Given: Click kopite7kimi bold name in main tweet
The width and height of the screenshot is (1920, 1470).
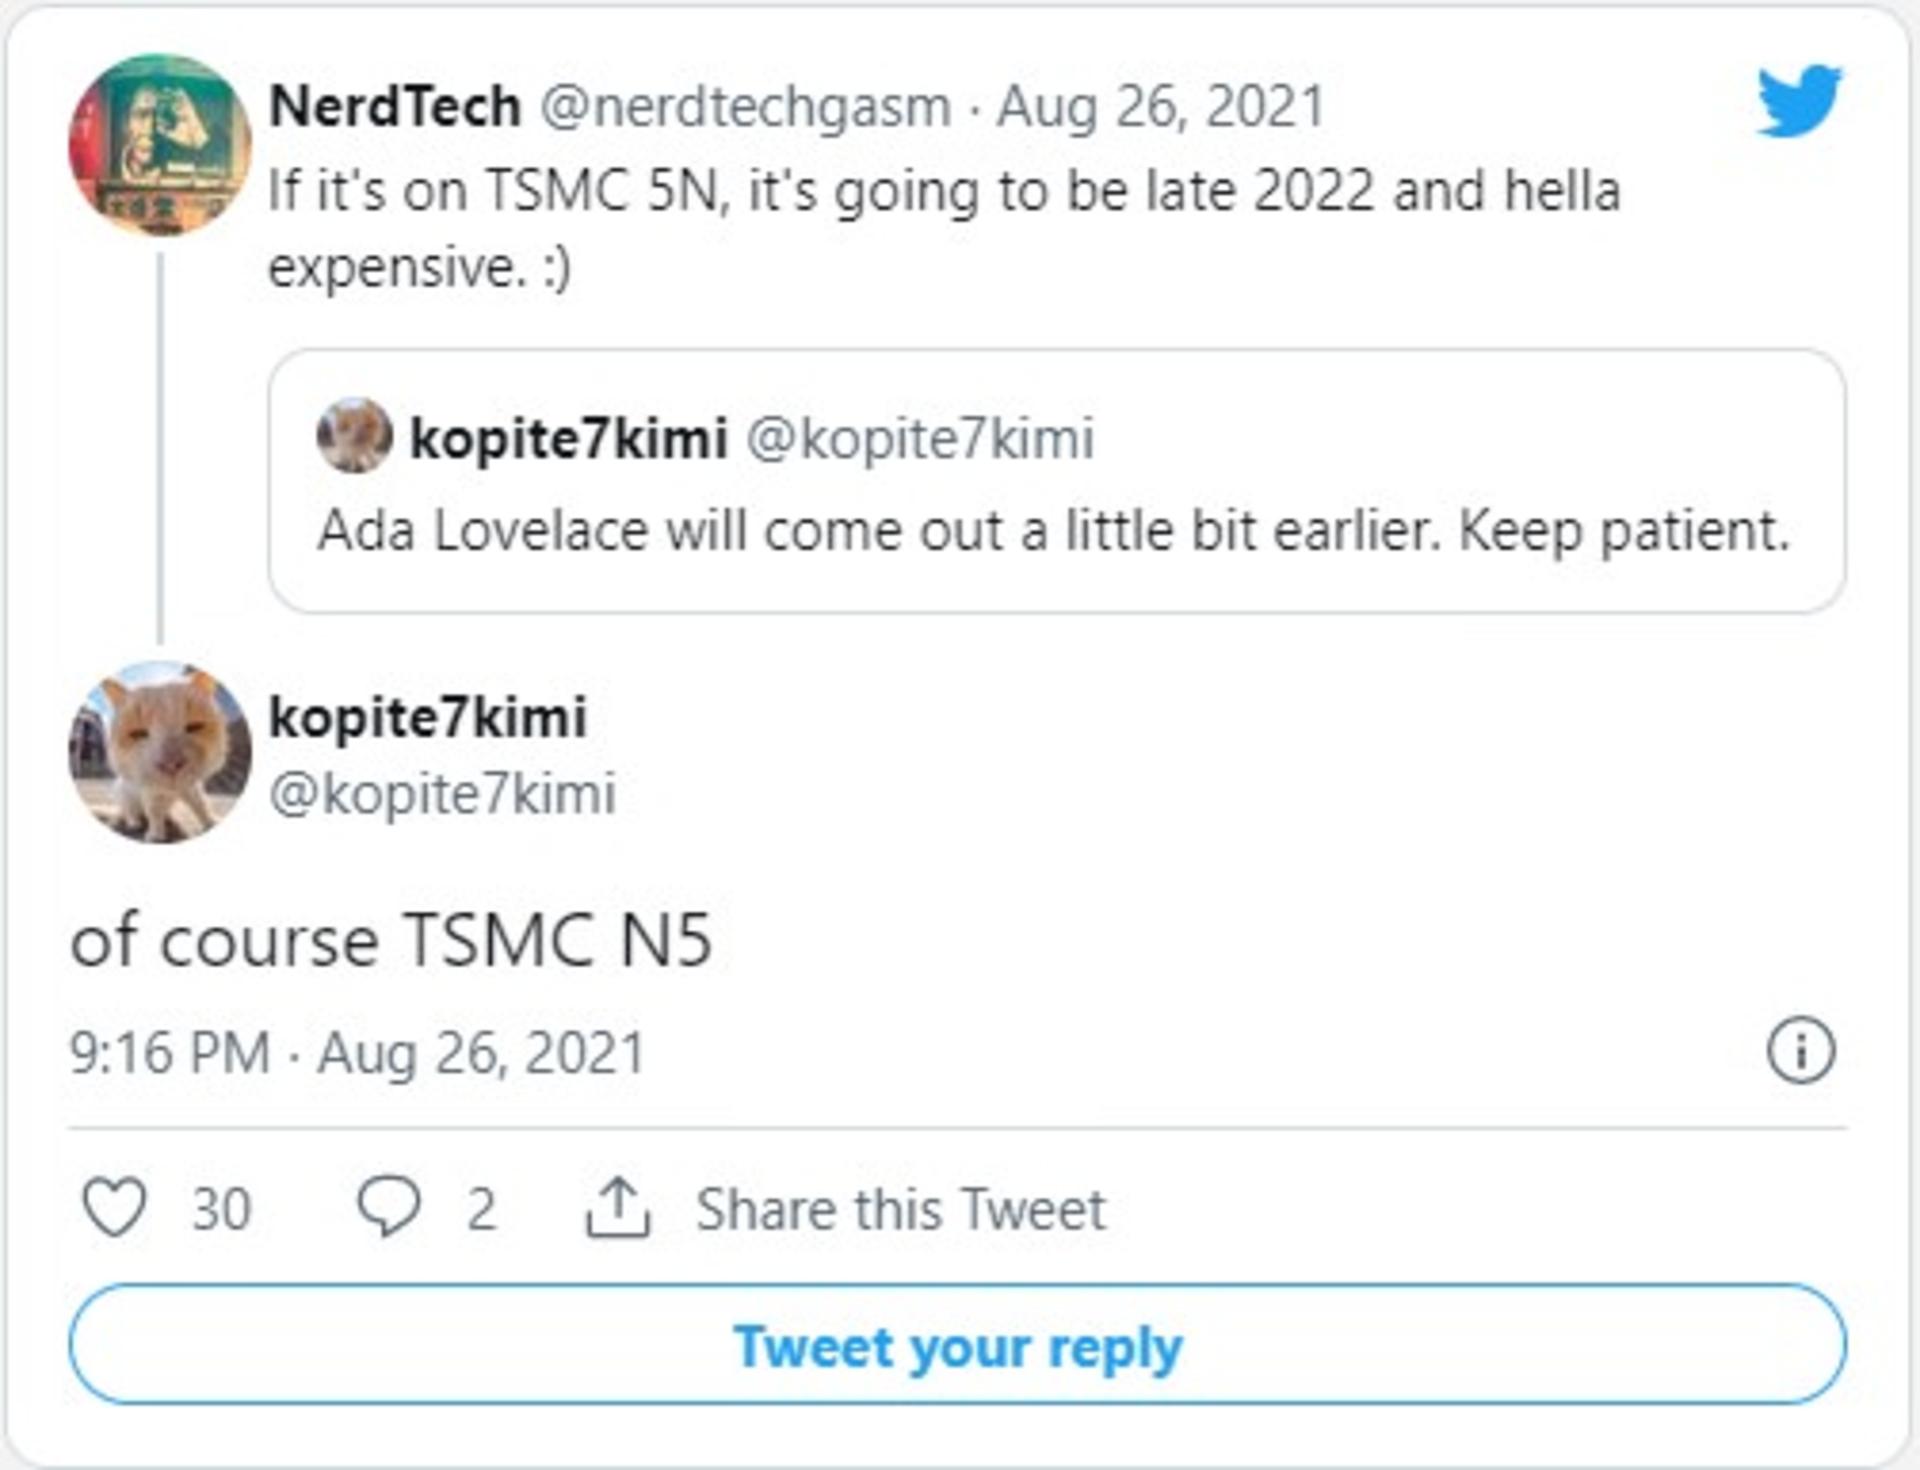Looking at the screenshot, I should 428,717.
